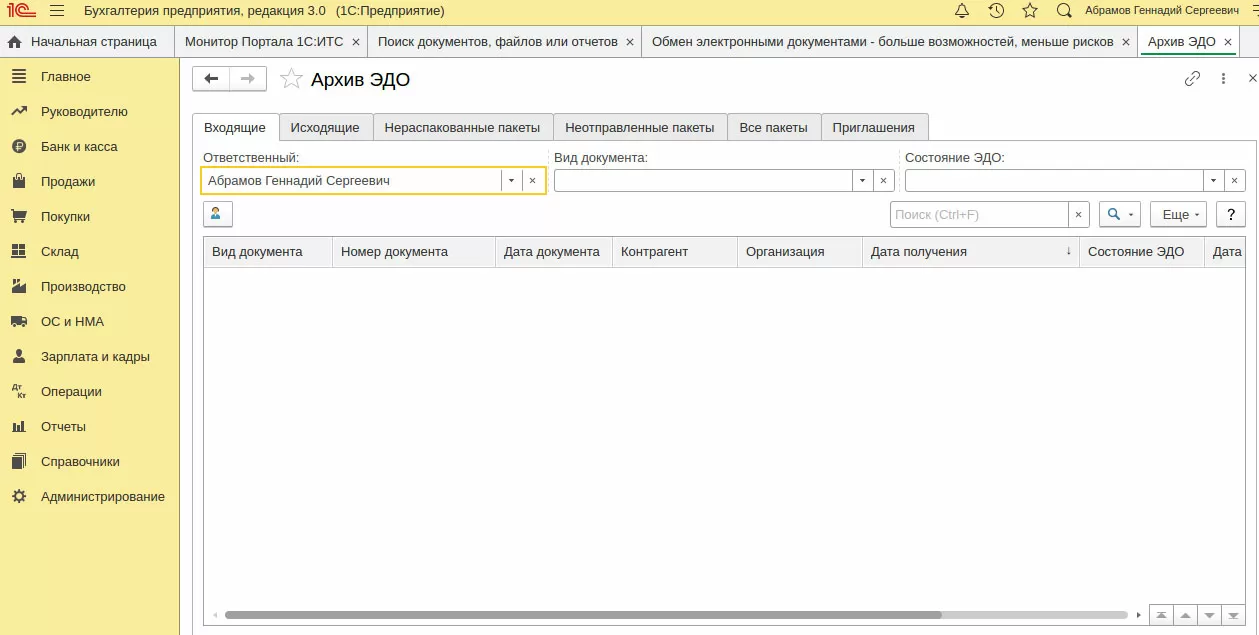This screenshot has width=1259, height=635.
Task: Select the Приглашения tab
Action: [874, 128]
